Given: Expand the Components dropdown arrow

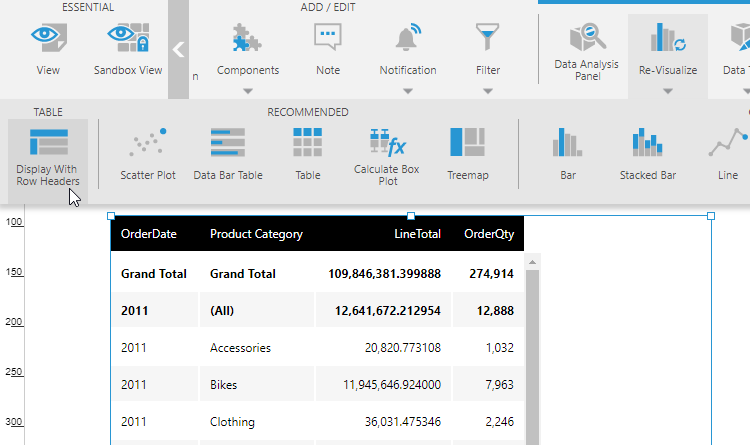Looking at the screenshot, I should (248, 91).
